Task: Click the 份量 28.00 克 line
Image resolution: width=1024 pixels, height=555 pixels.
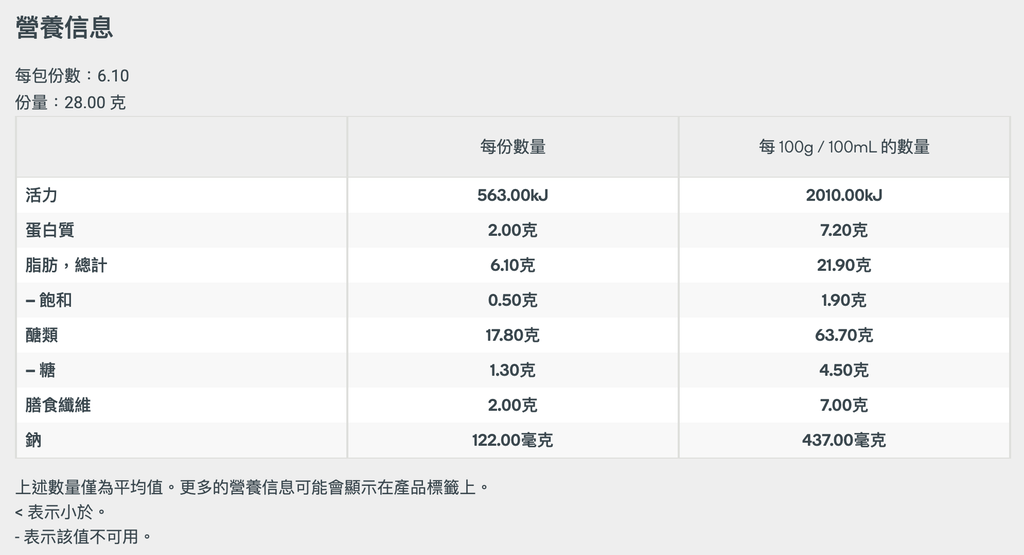Action: point(70,103)
